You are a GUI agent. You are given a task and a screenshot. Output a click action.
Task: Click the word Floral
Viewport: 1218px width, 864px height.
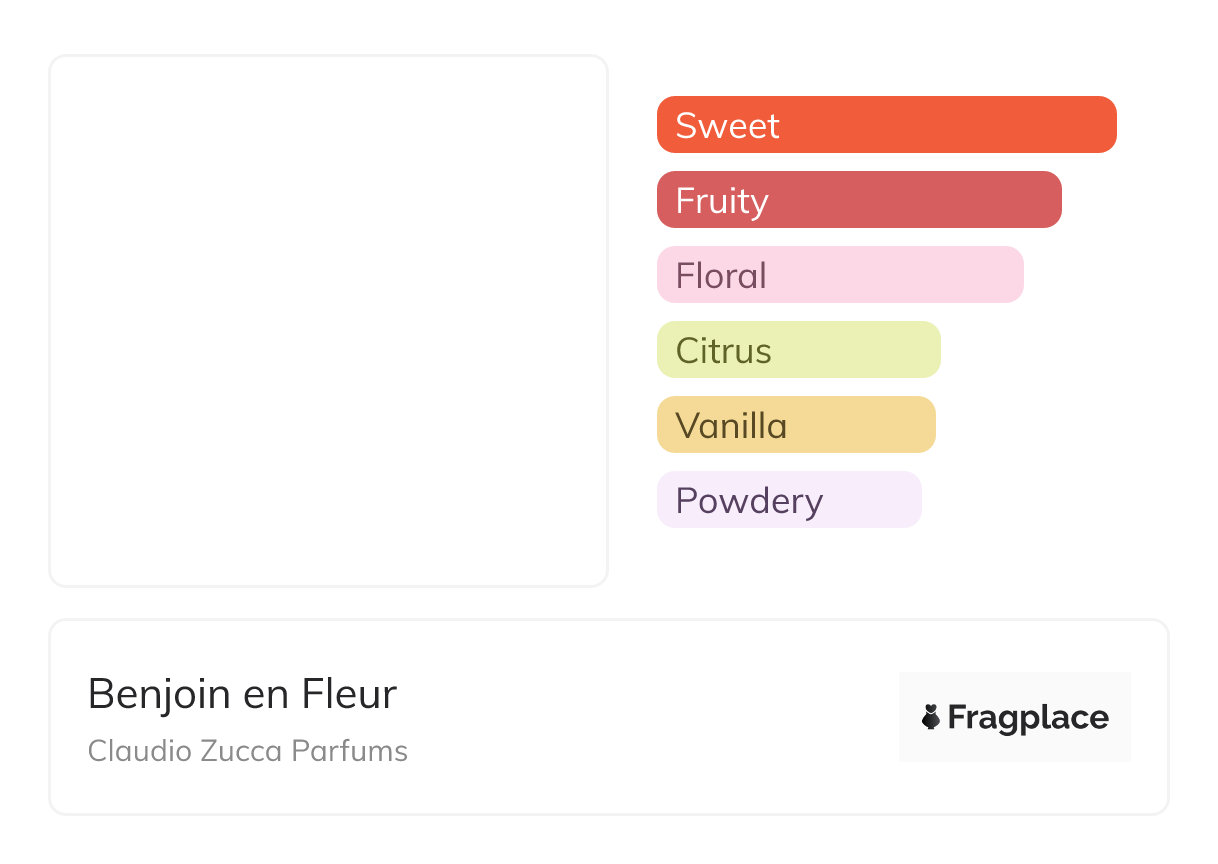point(721,276)
